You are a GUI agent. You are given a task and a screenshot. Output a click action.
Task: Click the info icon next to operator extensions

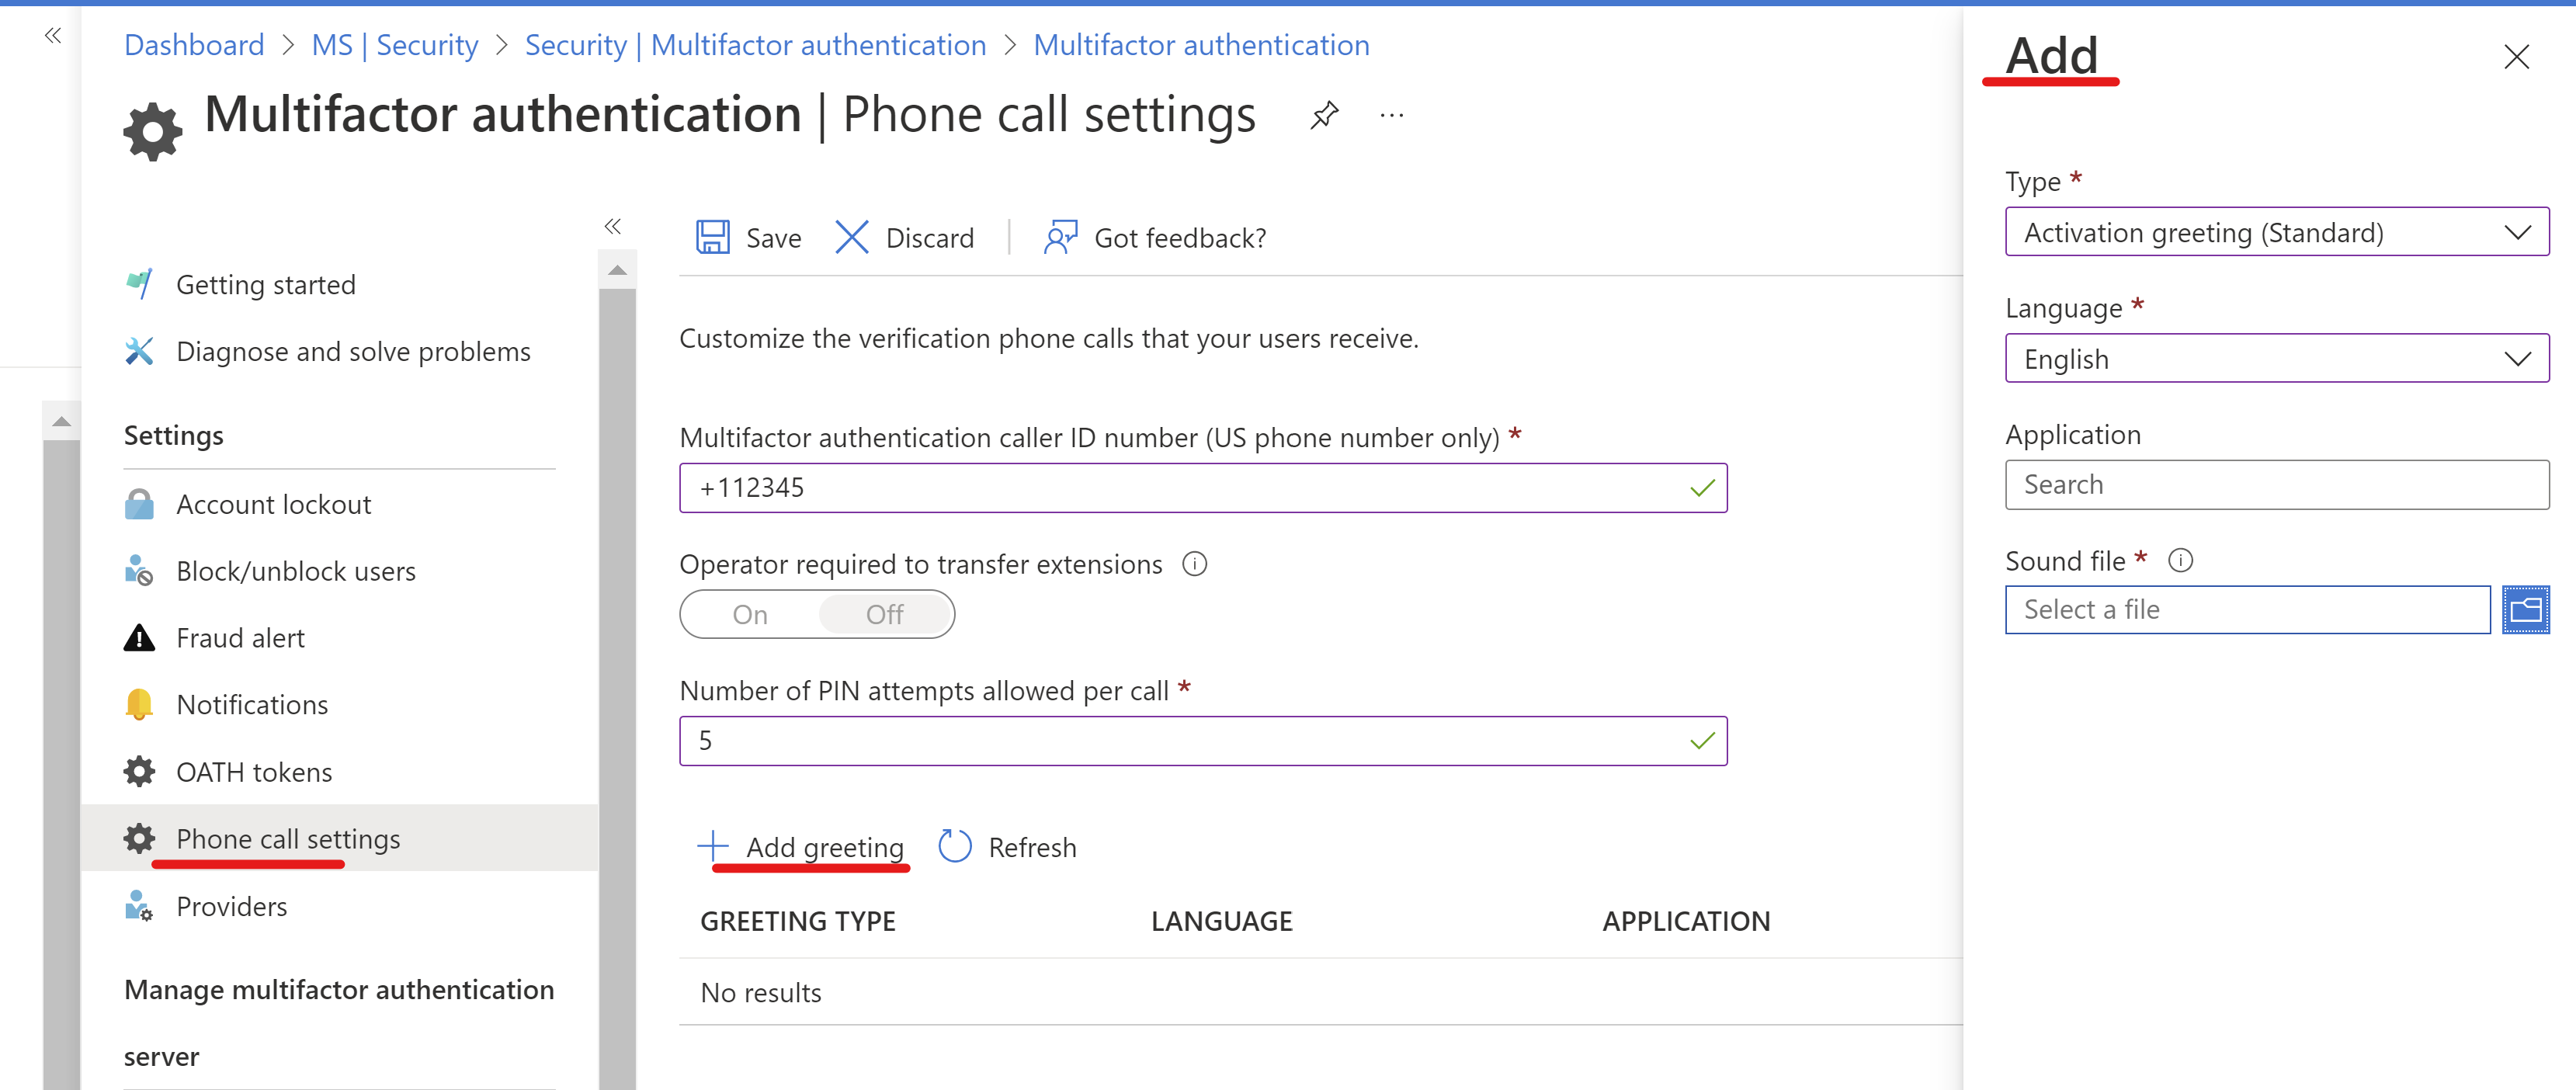[x=1194, y=564]
